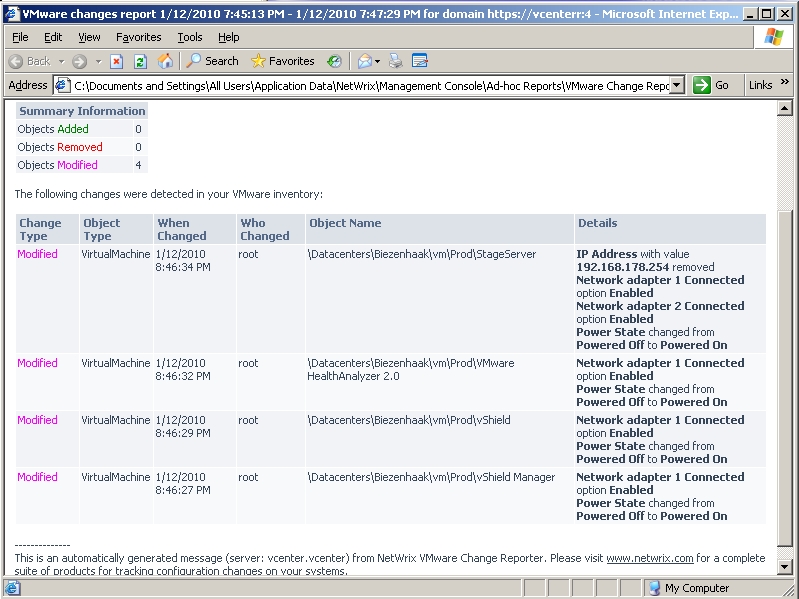Click the Back arrow icon
Viewport: 799px width, 599px height.
(x=16, y=62)
